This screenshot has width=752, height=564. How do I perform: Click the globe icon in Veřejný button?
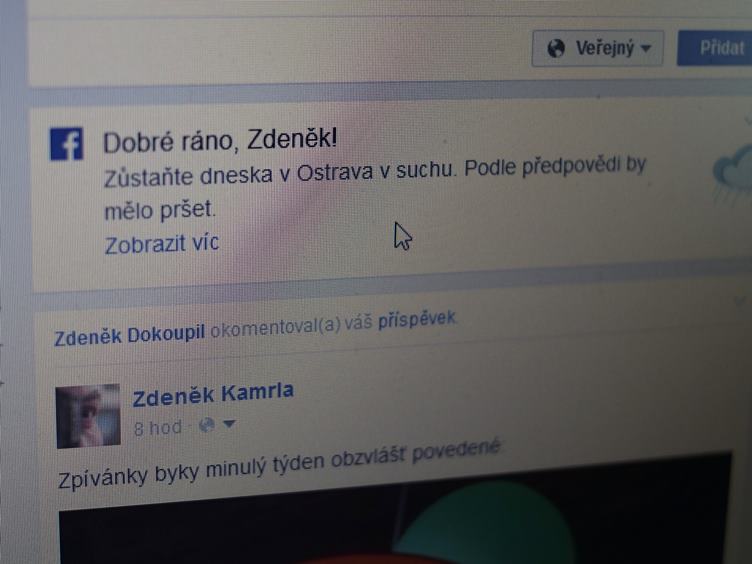556,48
